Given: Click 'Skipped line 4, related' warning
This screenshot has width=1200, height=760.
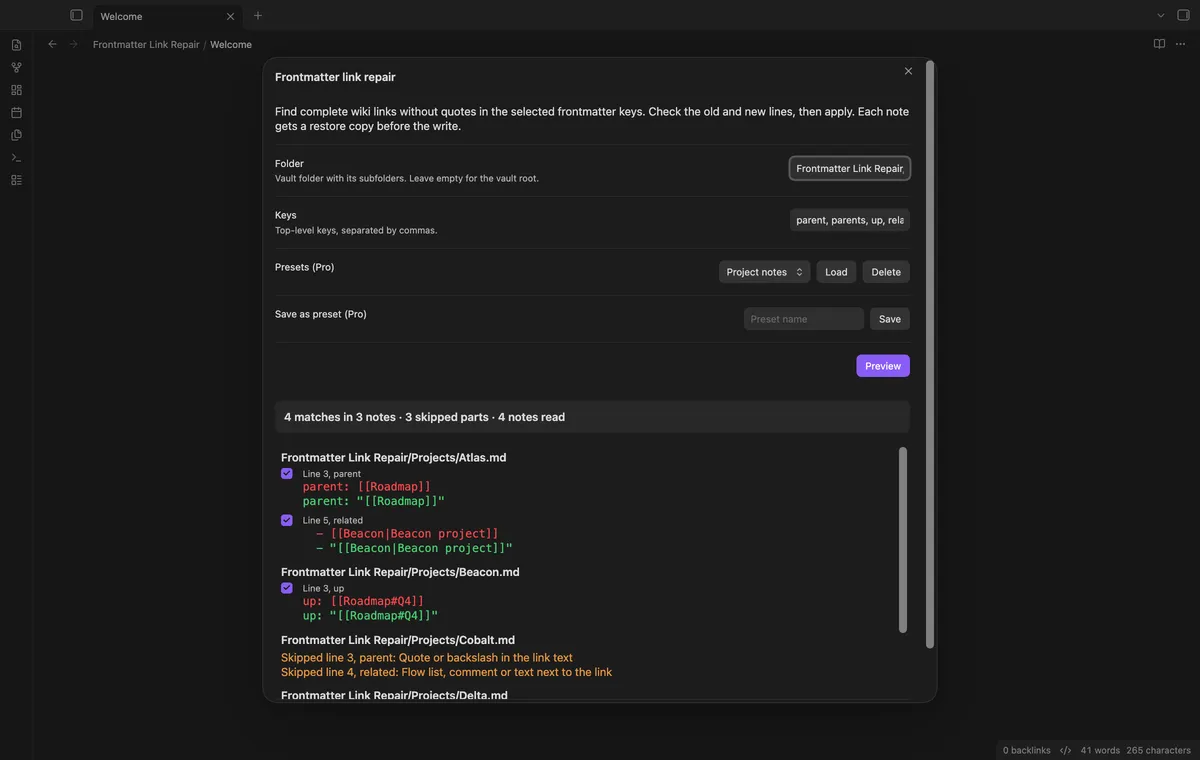Looking at the screenshot, I should click(x=446, y=672).
